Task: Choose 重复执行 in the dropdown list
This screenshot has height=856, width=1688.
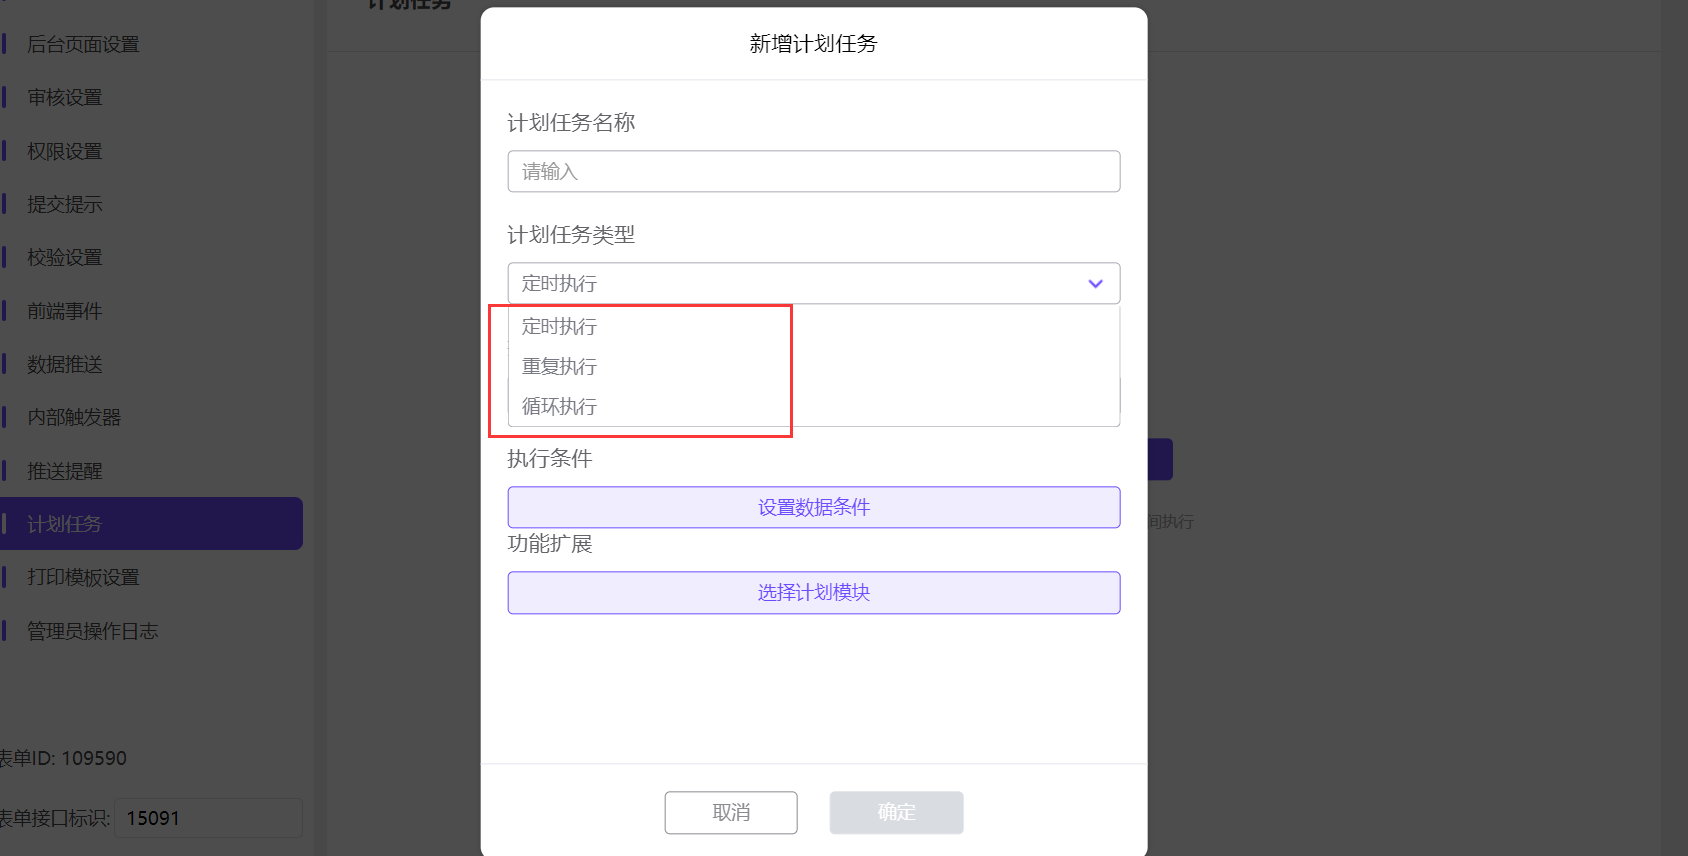Action: pos(560,367)
